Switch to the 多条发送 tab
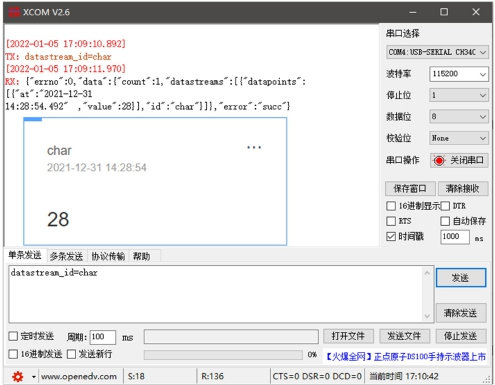This screenshot has width=495, height=385. point(66,256)
